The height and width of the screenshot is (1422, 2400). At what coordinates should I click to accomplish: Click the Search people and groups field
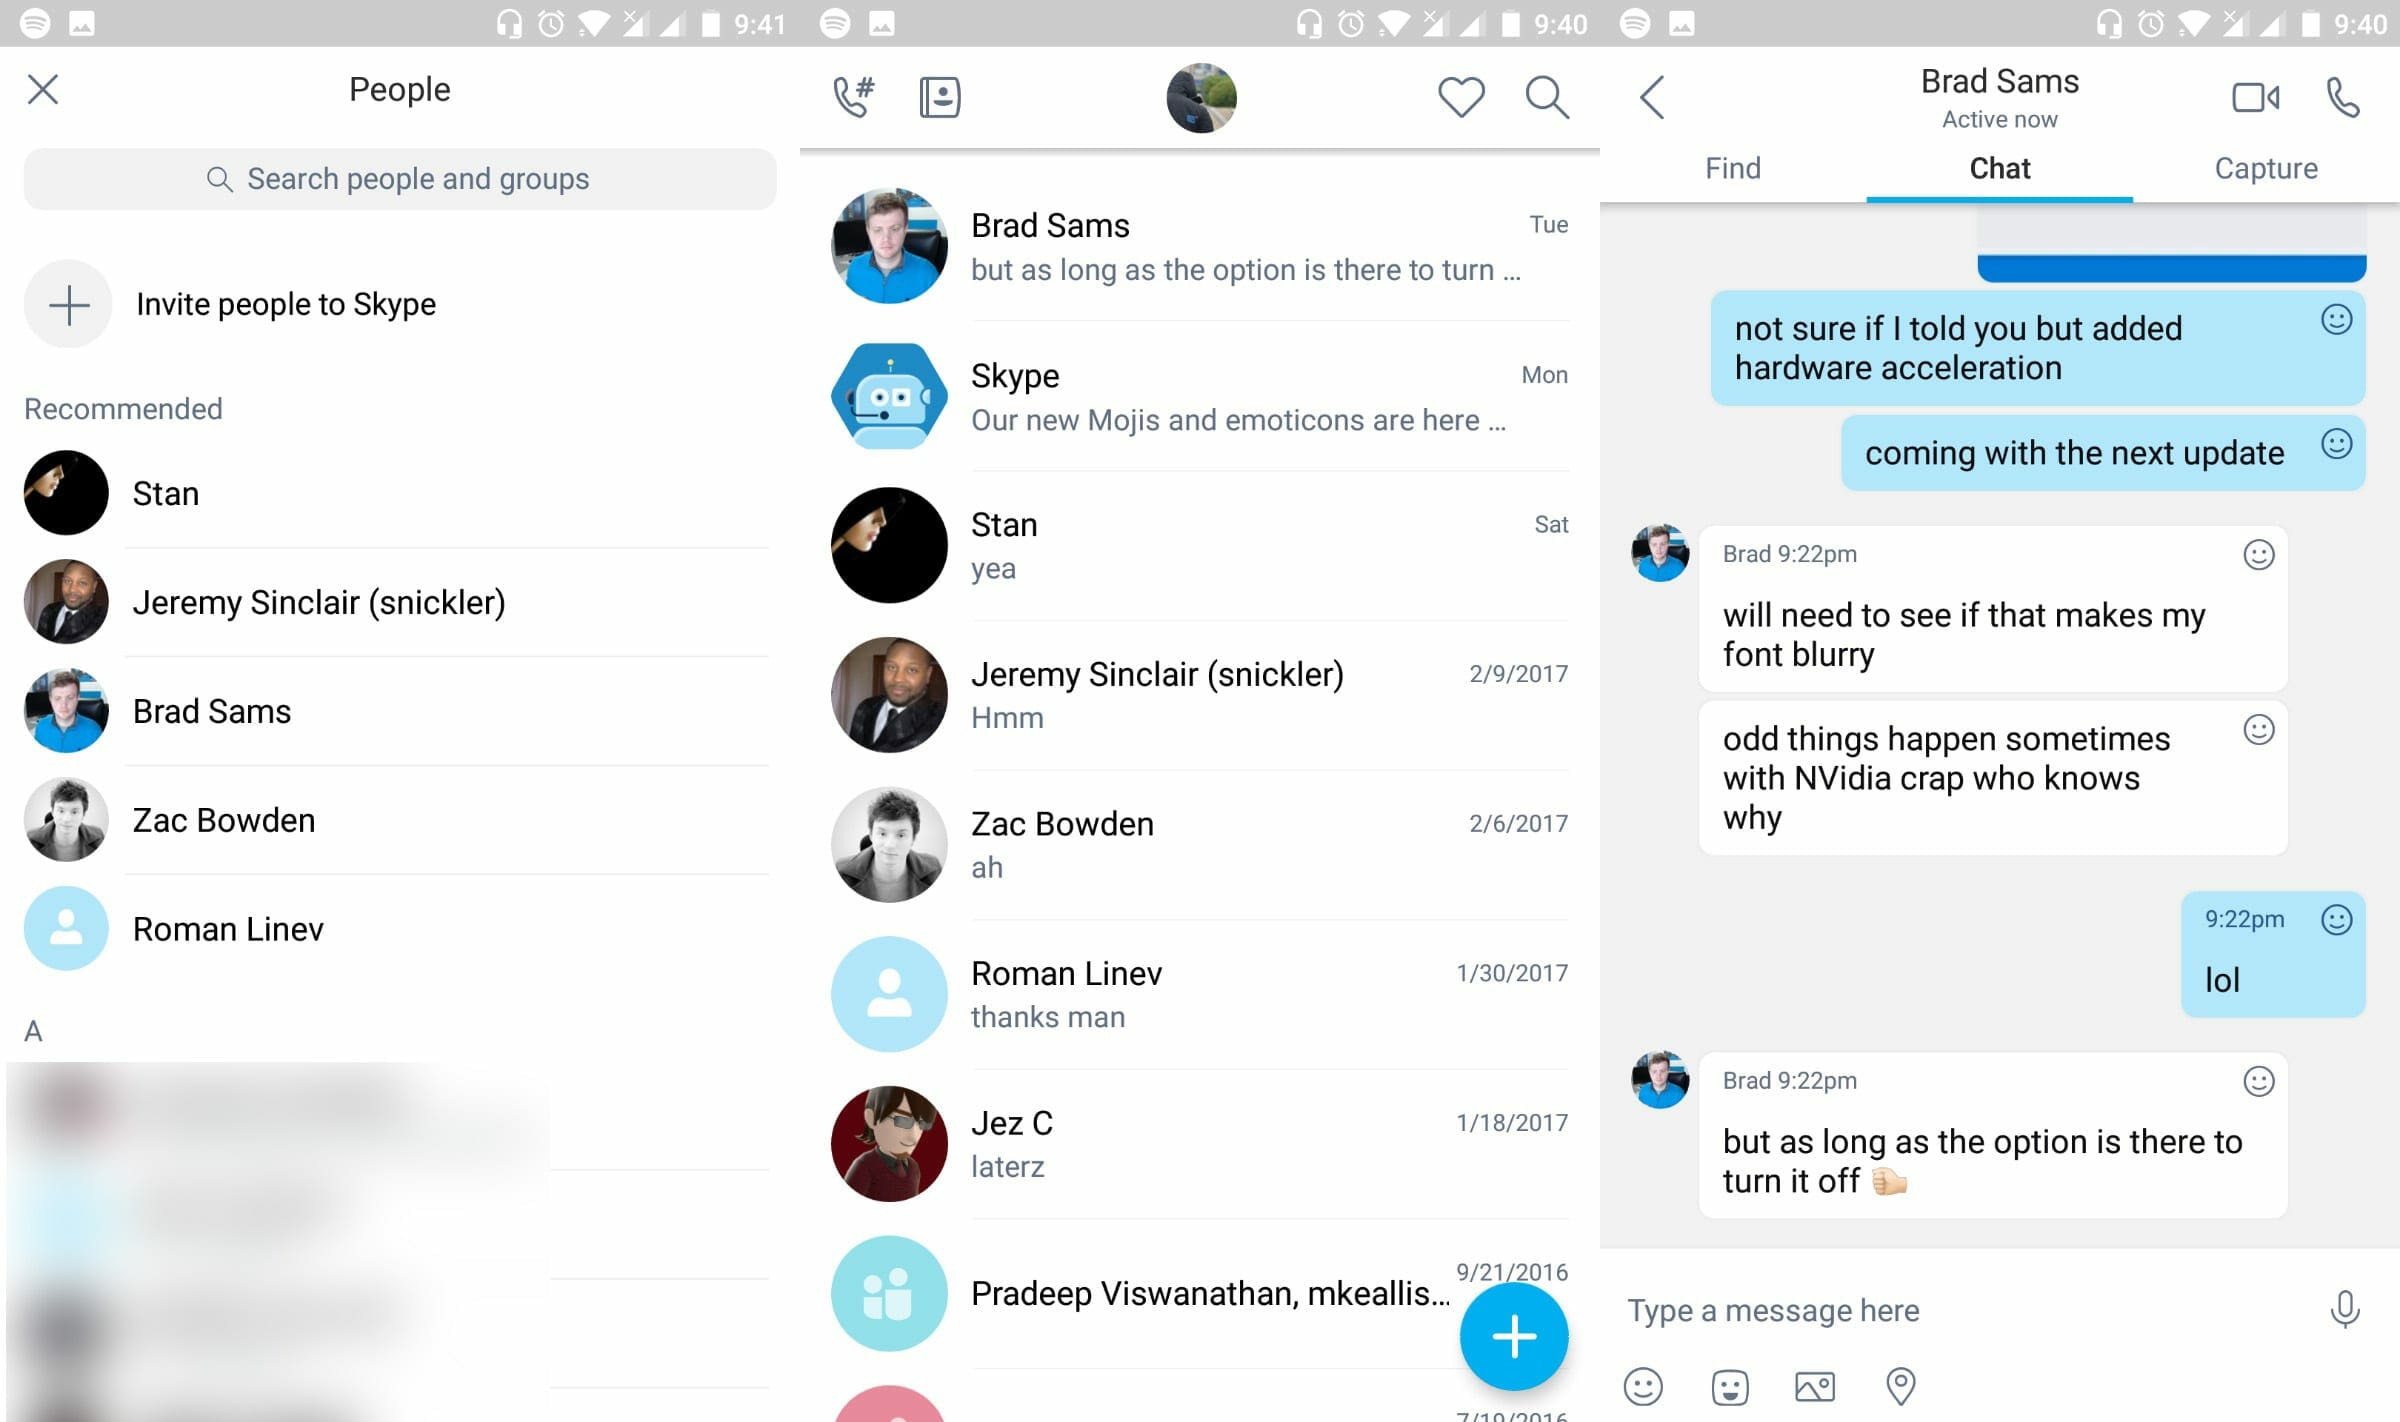tap(398, 178)
